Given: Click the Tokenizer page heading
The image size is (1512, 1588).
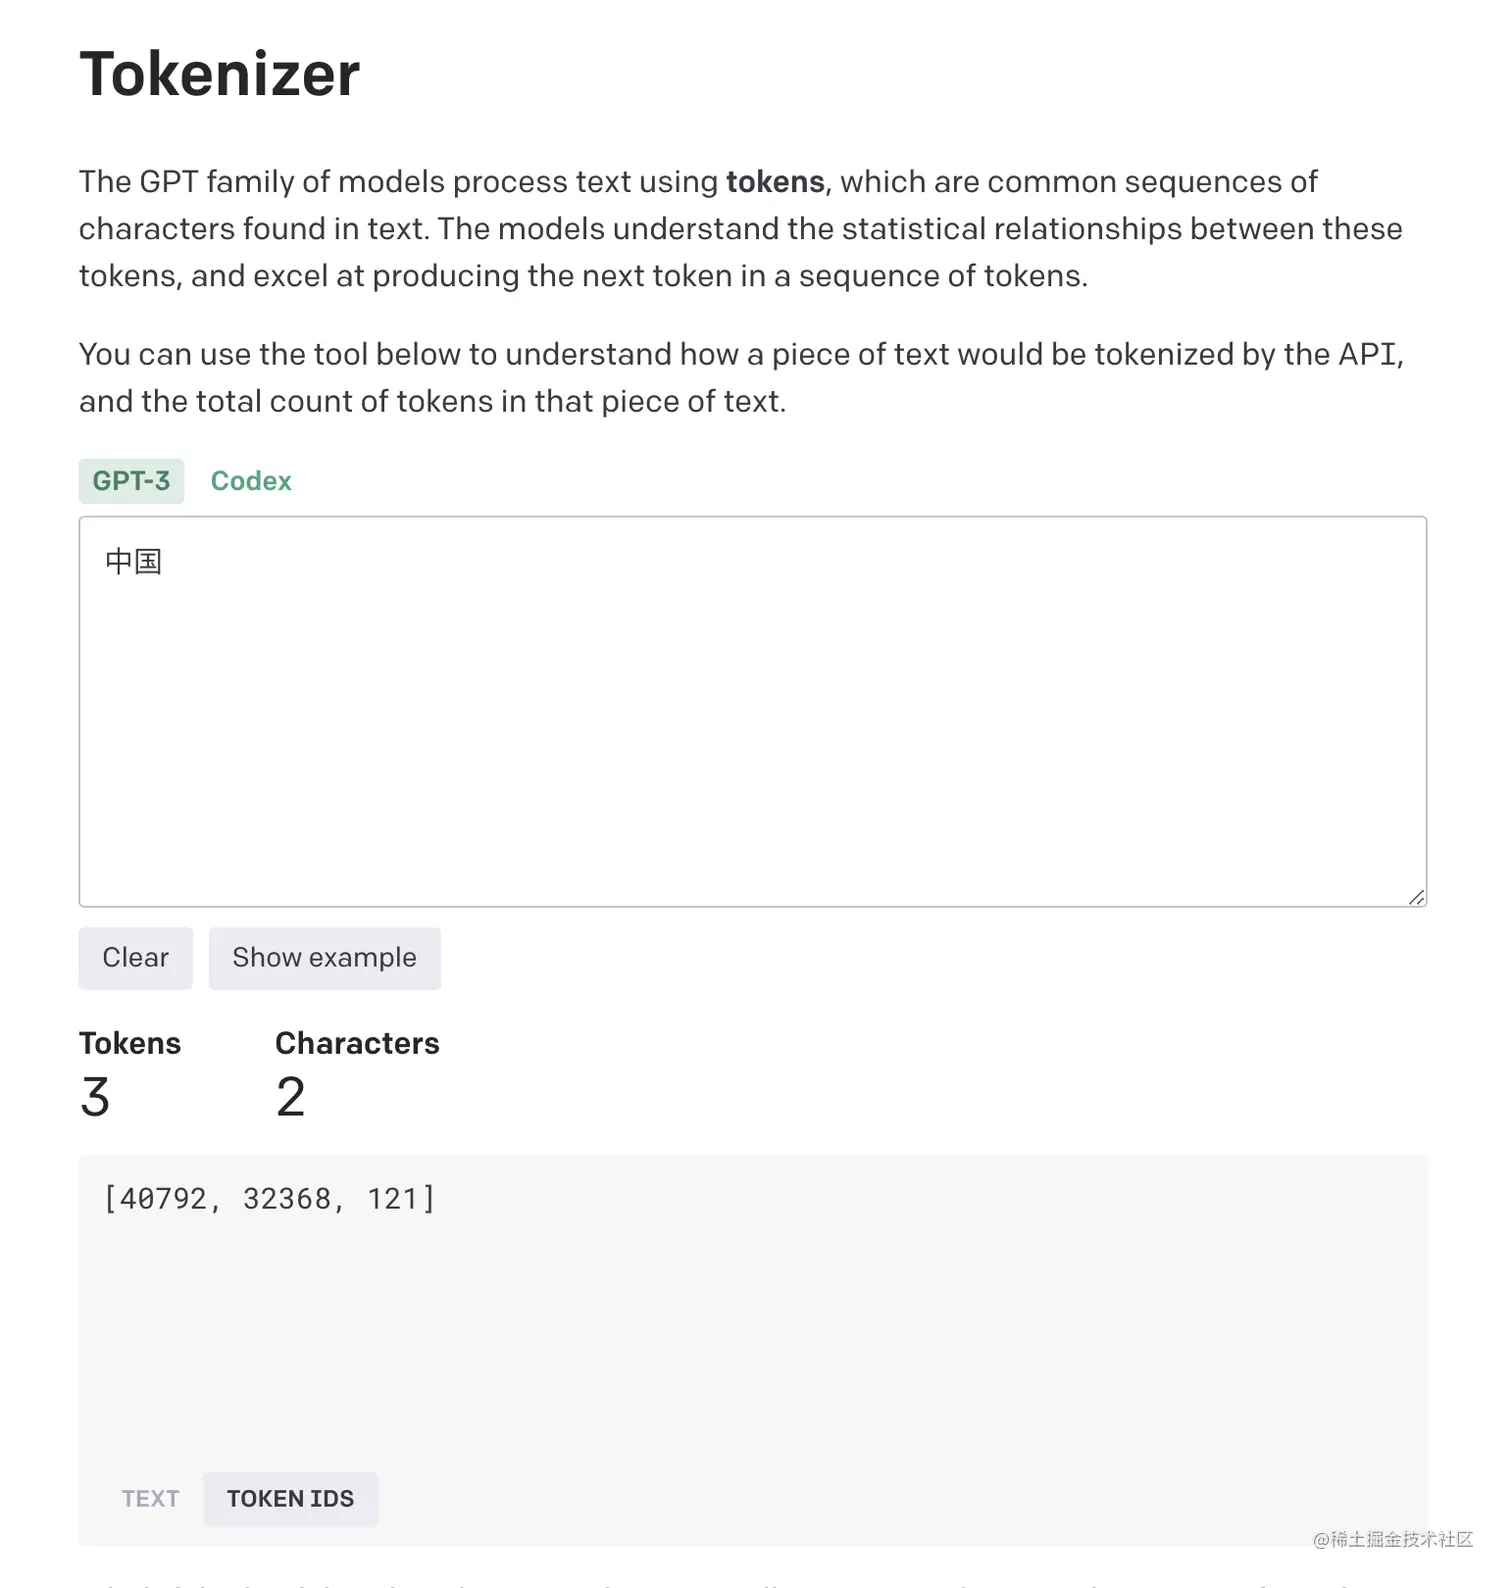Looking at the screenshot, I should point(220,74).
